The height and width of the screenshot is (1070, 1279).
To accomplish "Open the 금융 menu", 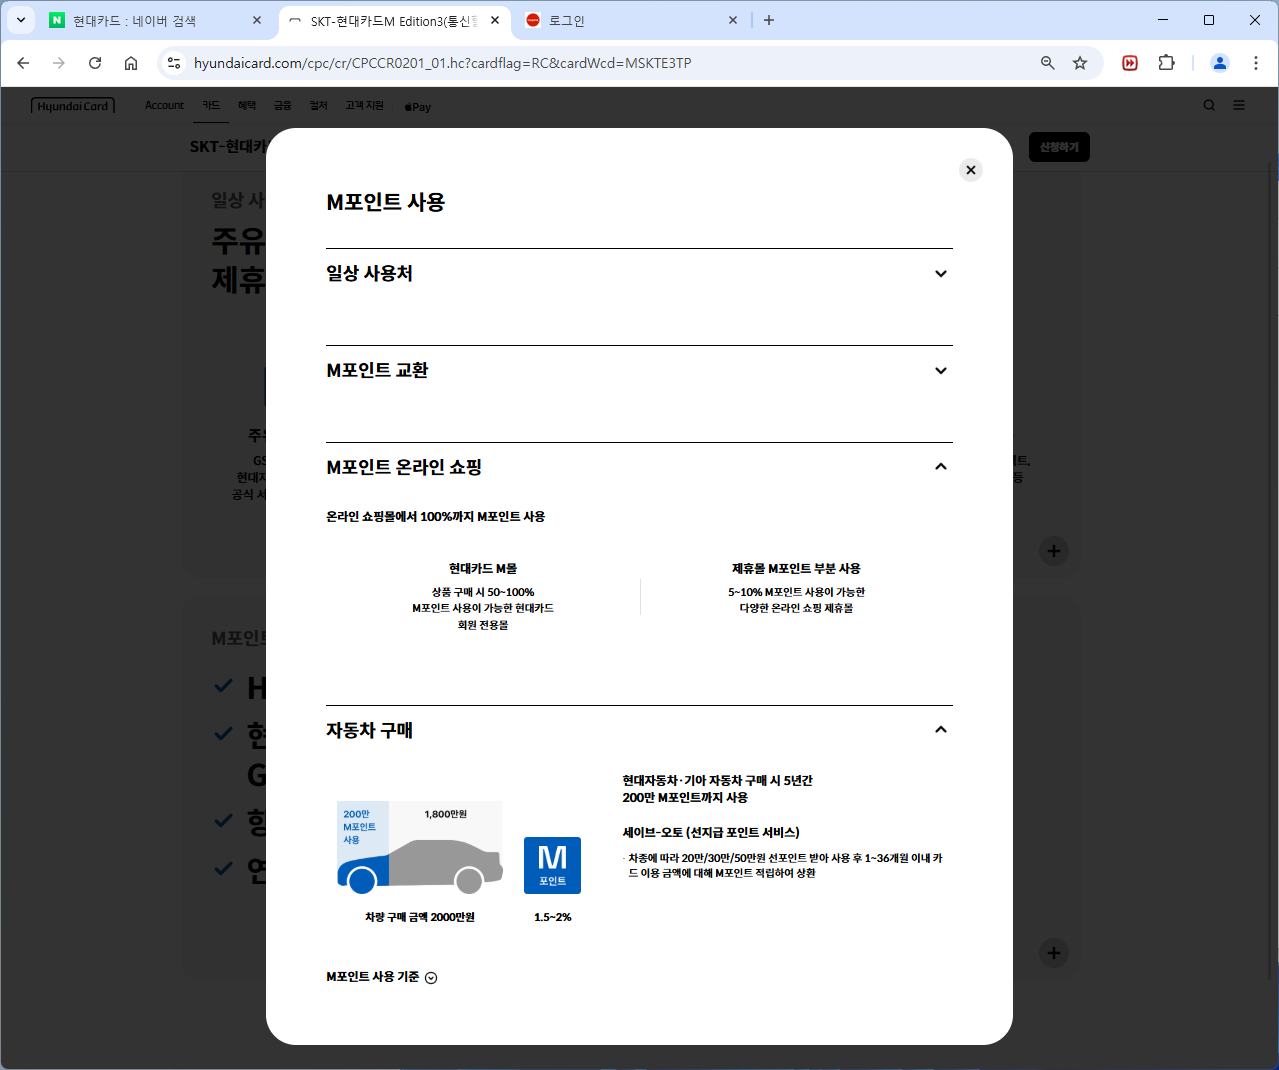I will click(x=283, y=105).
